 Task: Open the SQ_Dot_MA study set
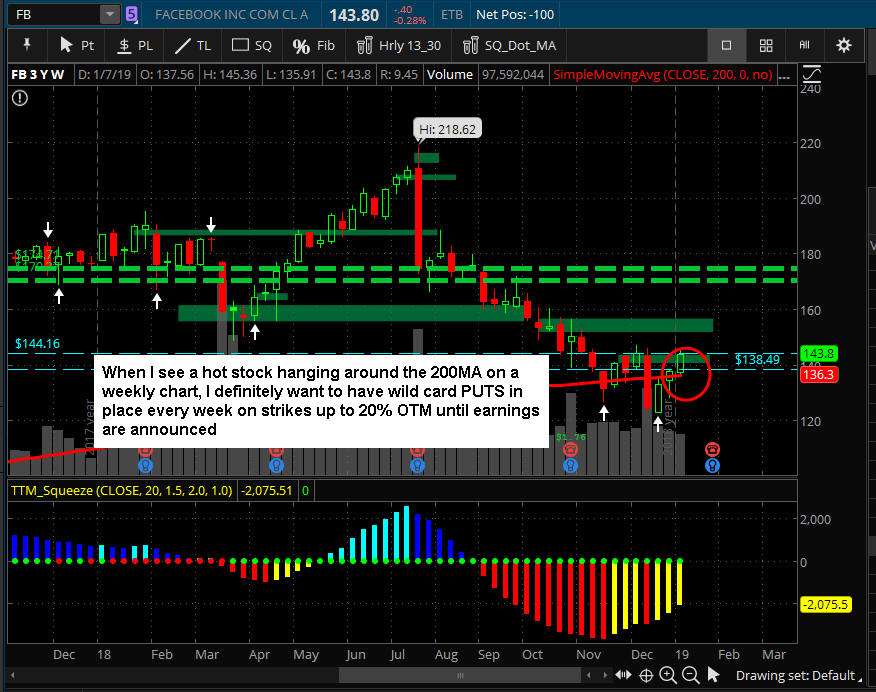pyautogui.click(x=509, y=45)
